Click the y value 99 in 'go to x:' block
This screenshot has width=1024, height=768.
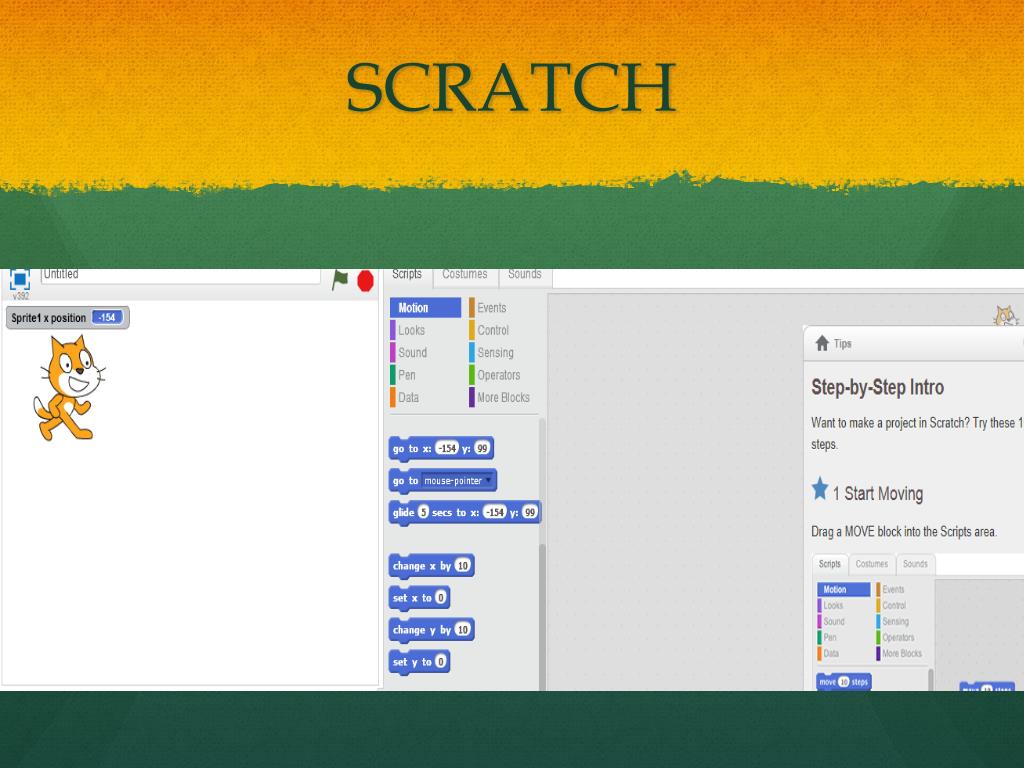pyautogui.click(x=482, y=448)
